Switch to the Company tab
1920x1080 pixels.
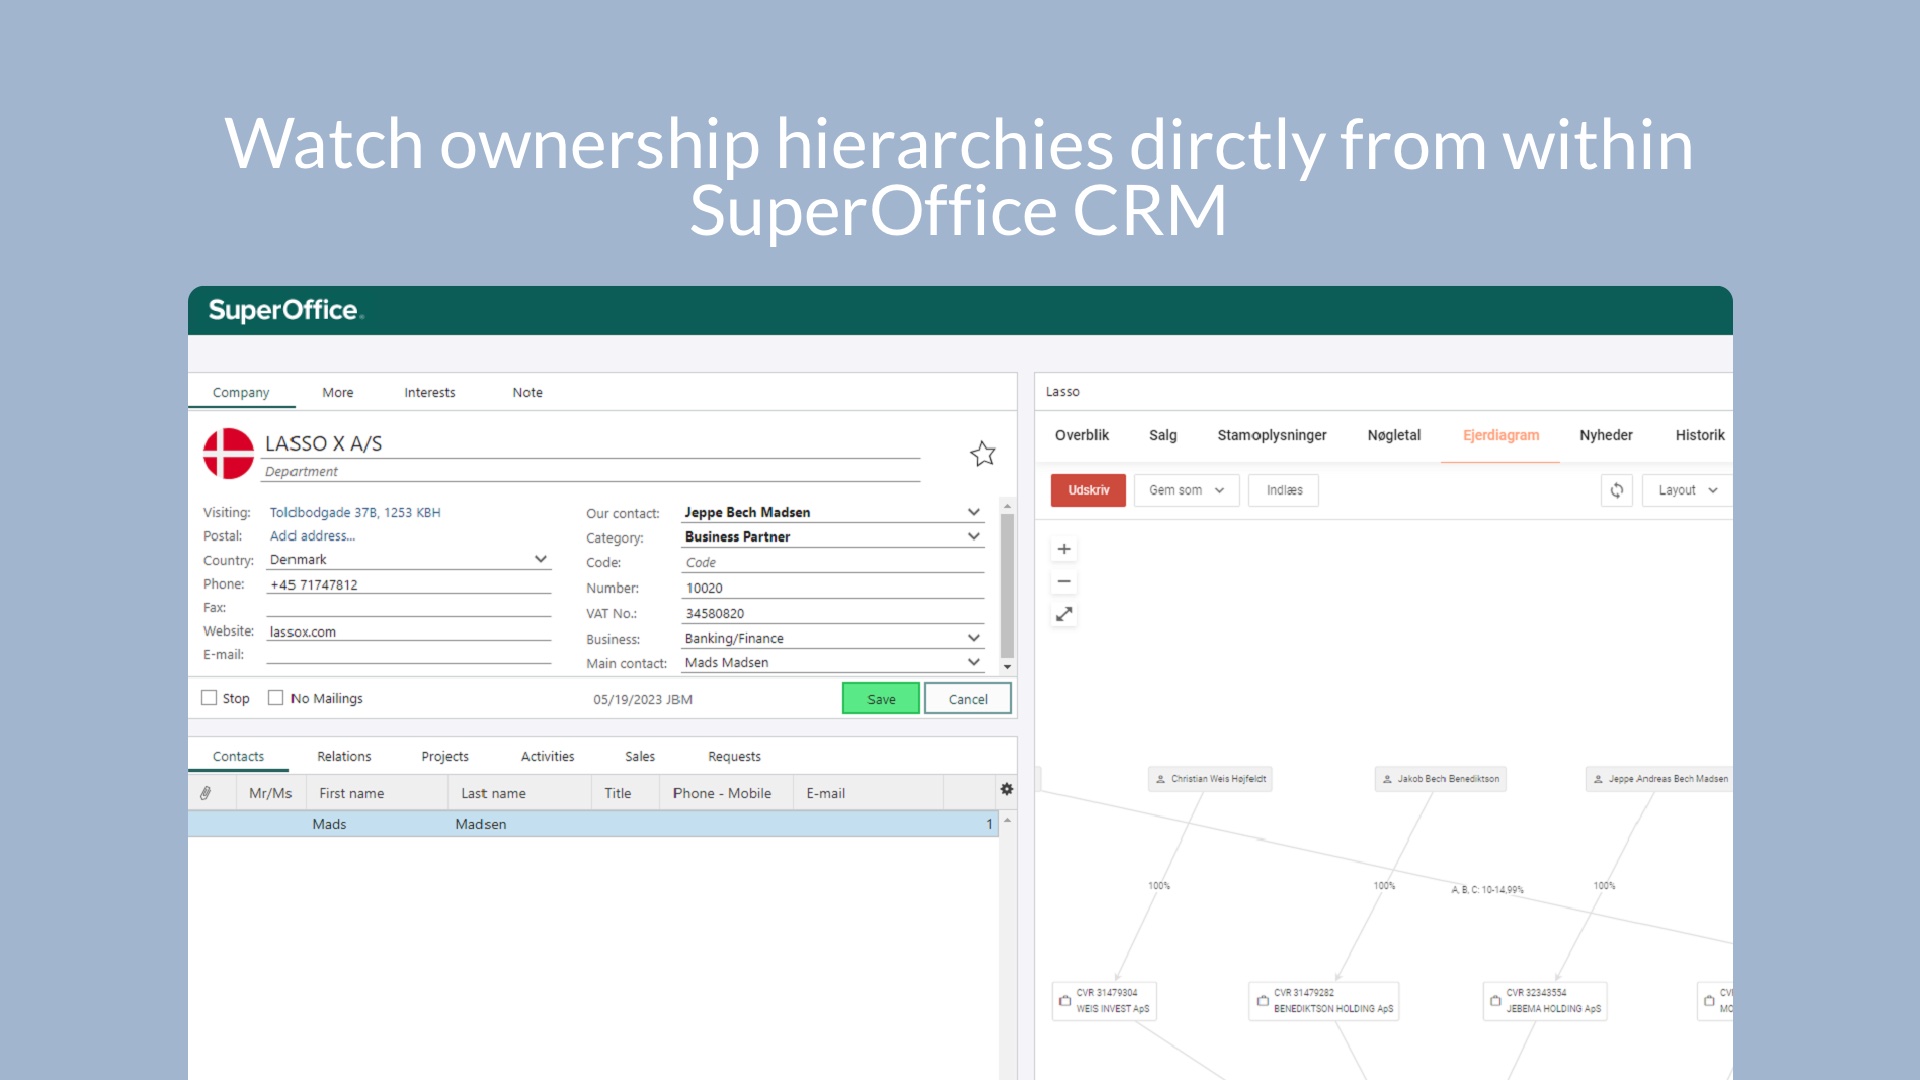coord(241,393)
